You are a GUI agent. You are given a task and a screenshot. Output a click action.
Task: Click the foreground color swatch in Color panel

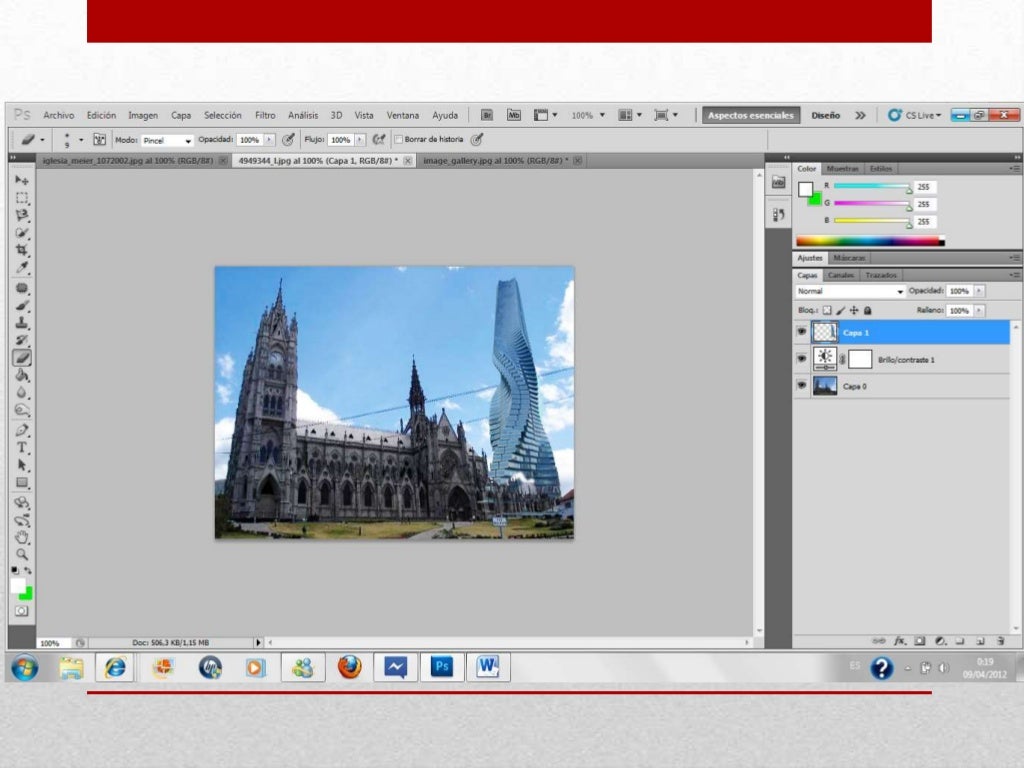click(x=805, y=189)
